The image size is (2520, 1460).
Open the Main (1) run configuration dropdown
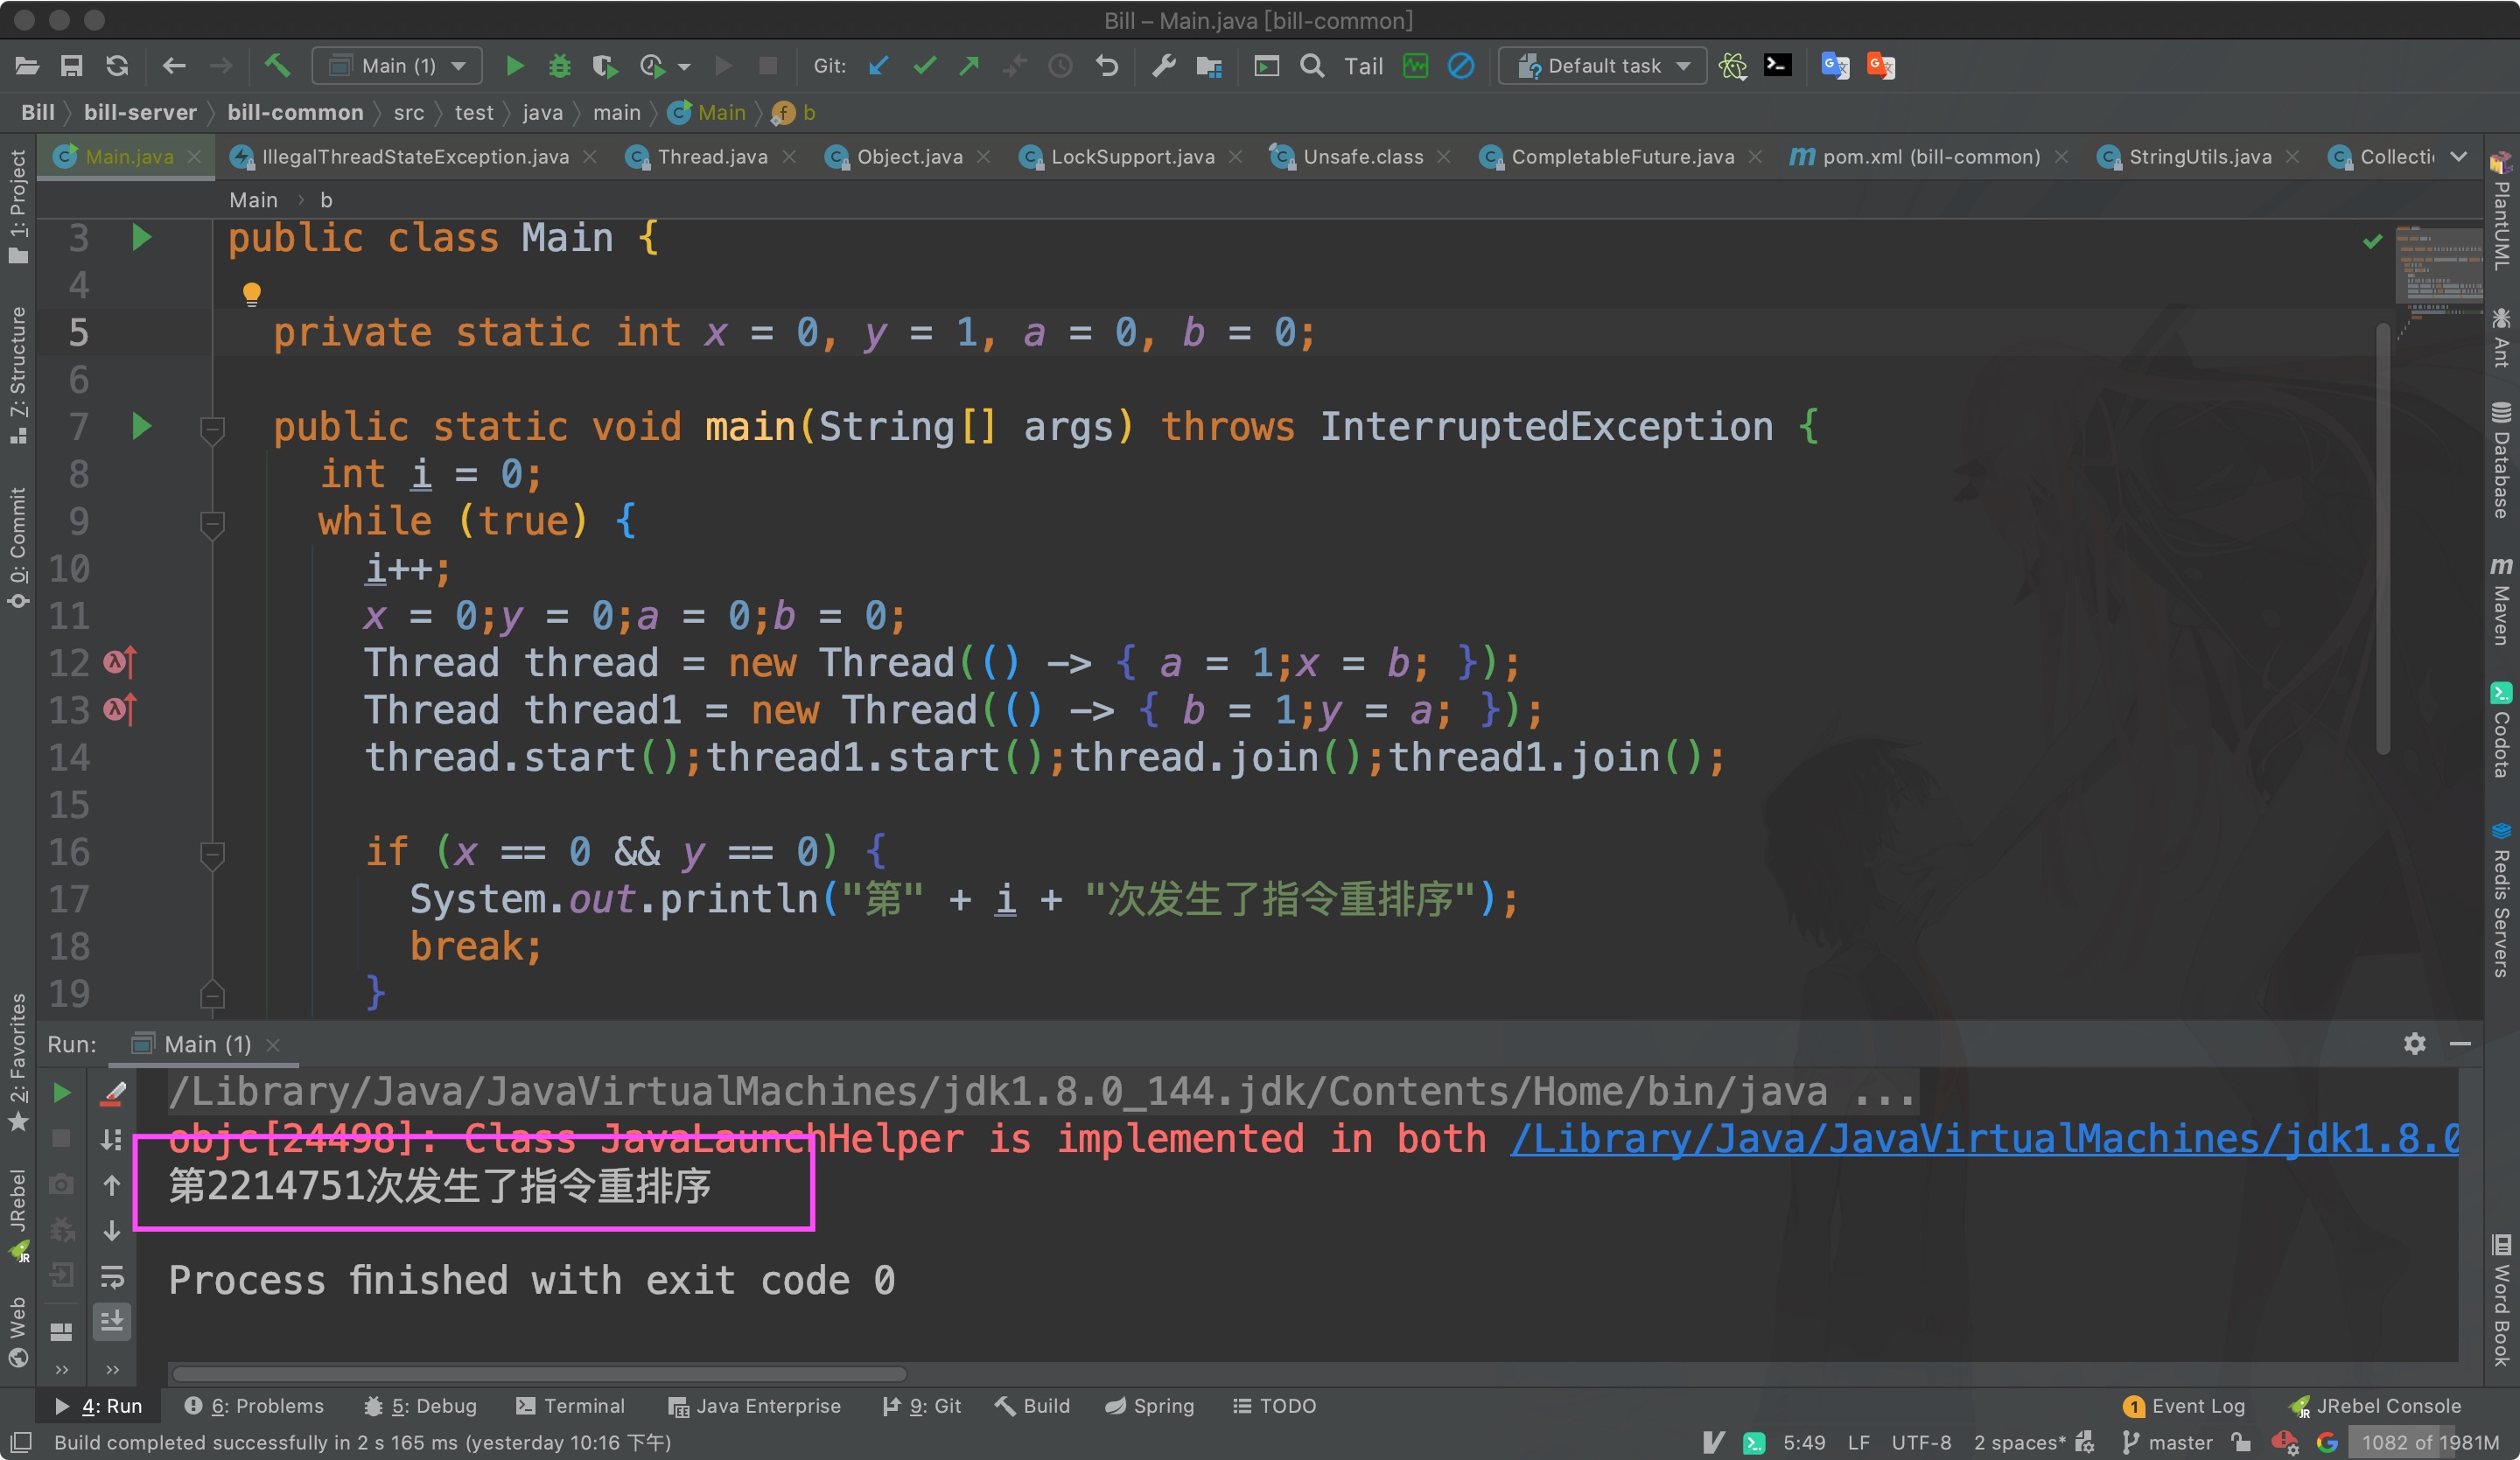[398, 66]
